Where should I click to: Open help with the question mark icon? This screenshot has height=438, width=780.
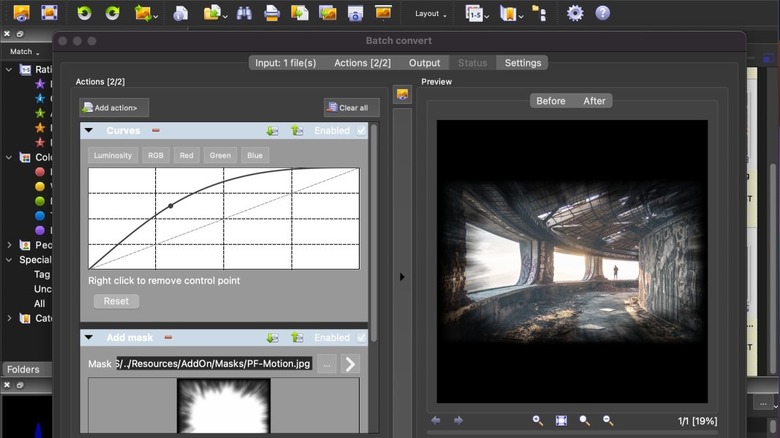tap(602, 13)
